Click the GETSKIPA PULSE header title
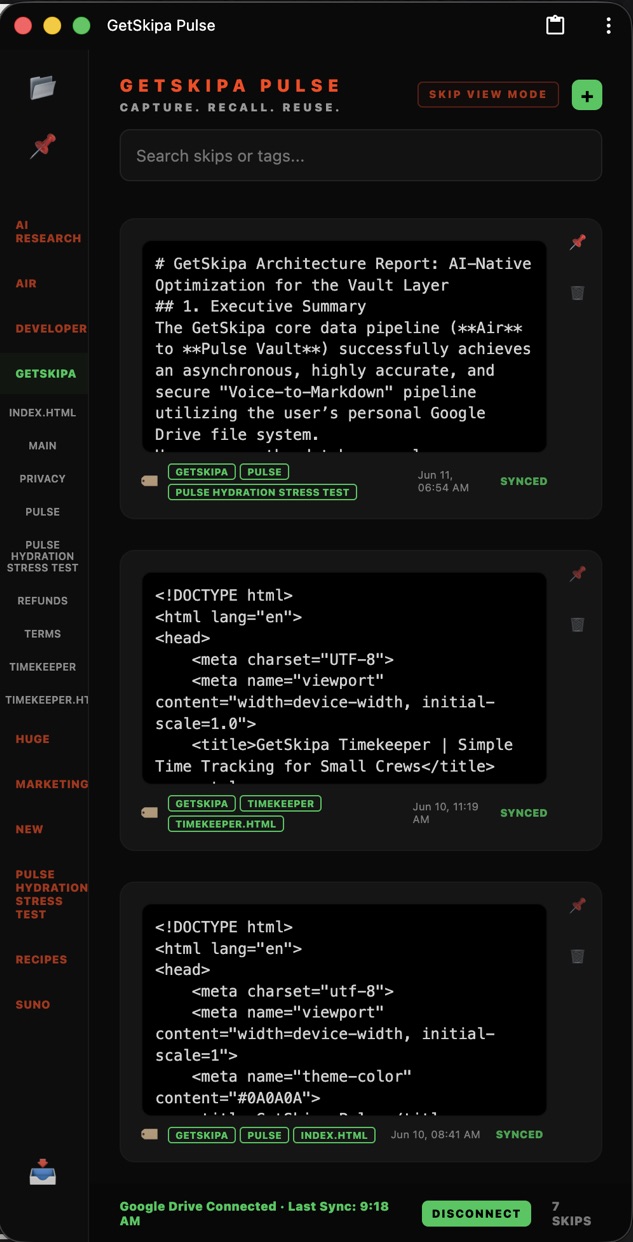The image size is (633, 1242). pyautogui.click(x=230, y=86)
